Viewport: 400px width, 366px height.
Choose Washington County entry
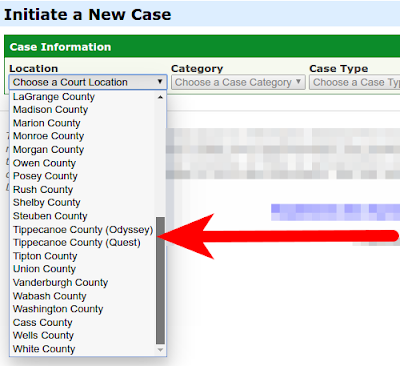click(x=83, y=309)
